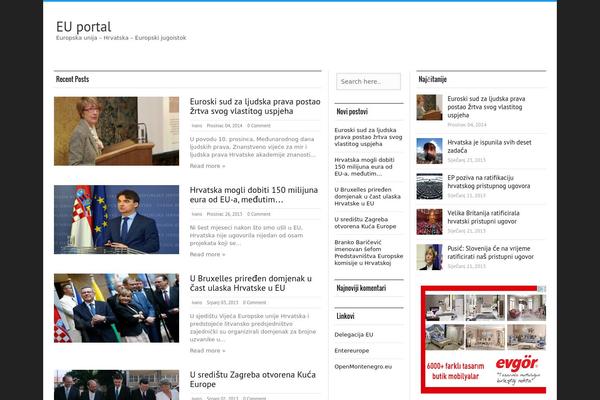The height and width of the screenshot is (400, 600).
Task: Open Najčitanije item Euroski sud za ljudska prava
Action: click(486, 107)
